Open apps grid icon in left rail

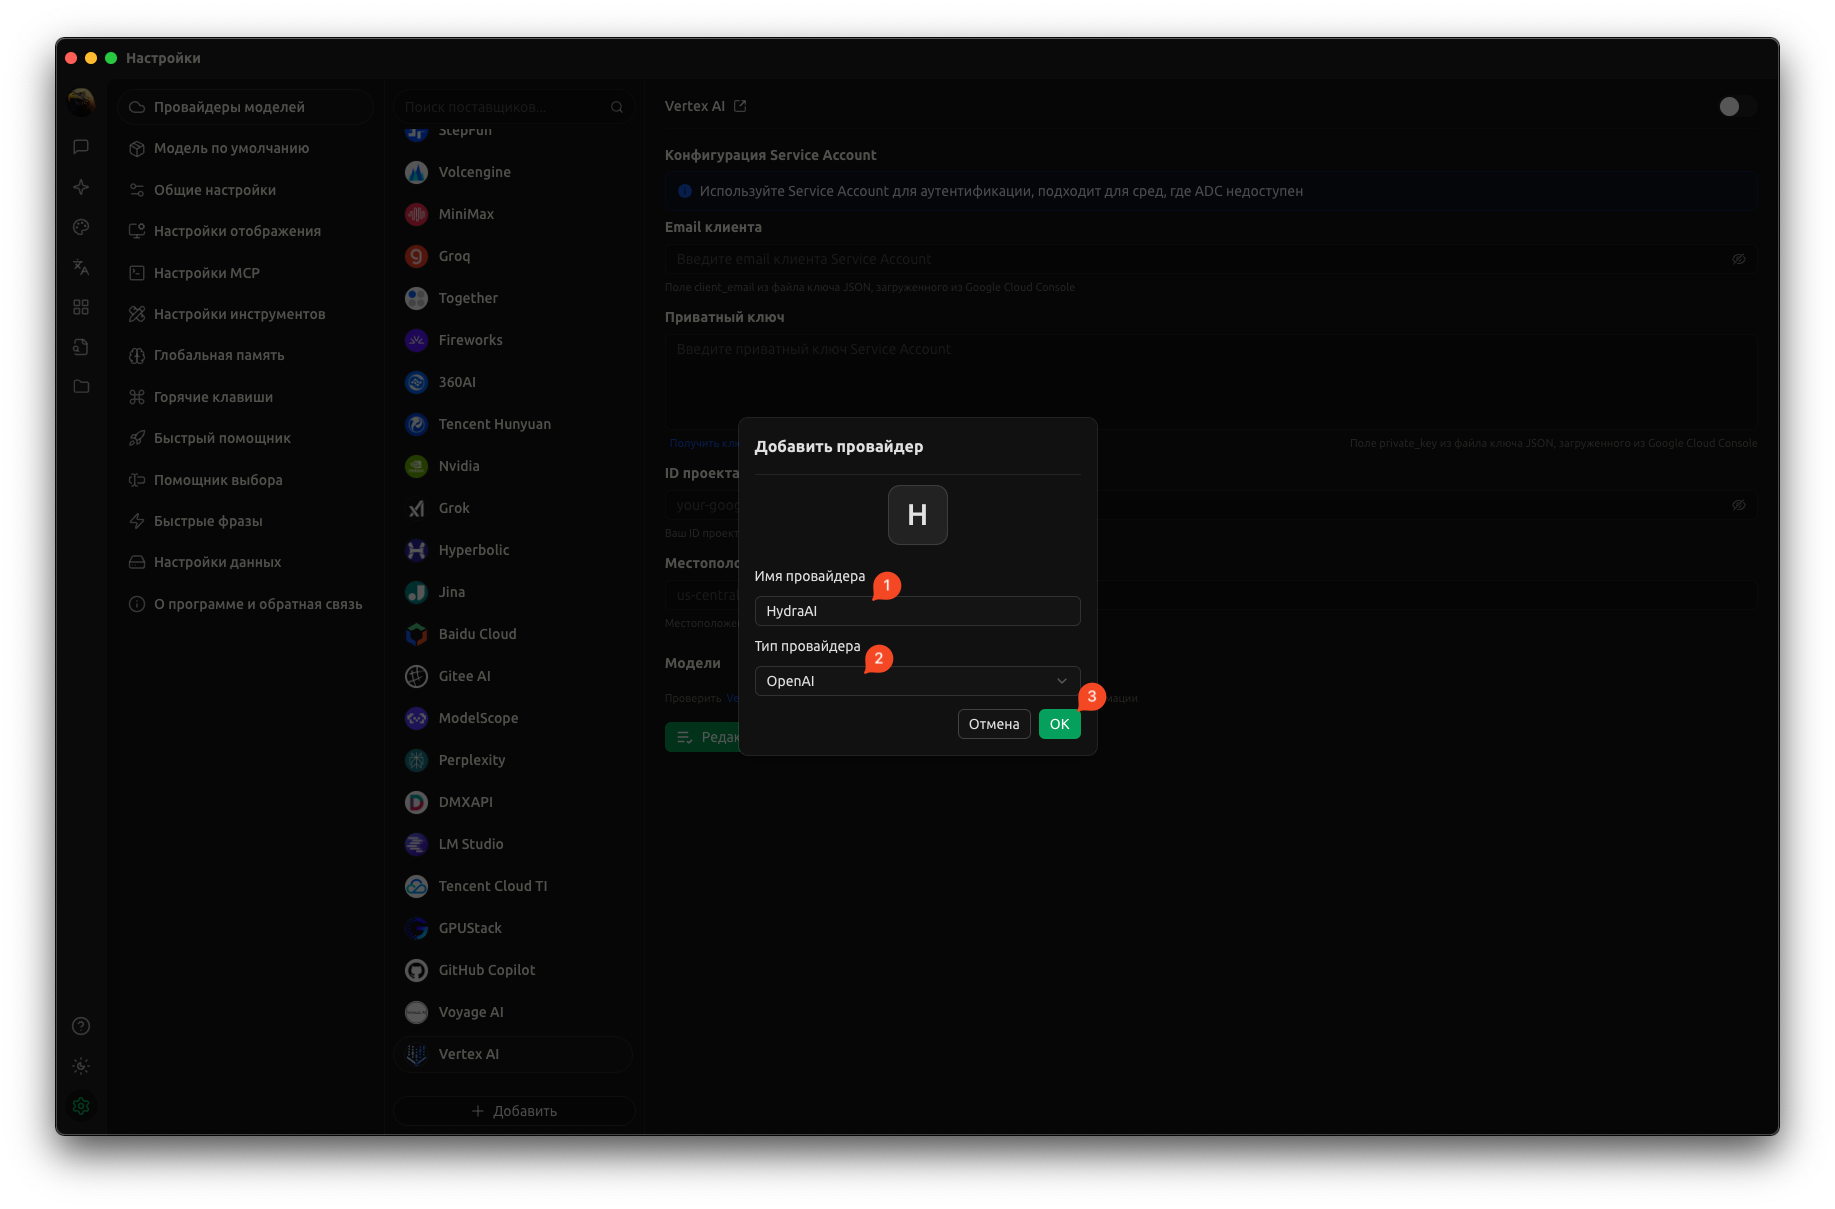point(81,307)
